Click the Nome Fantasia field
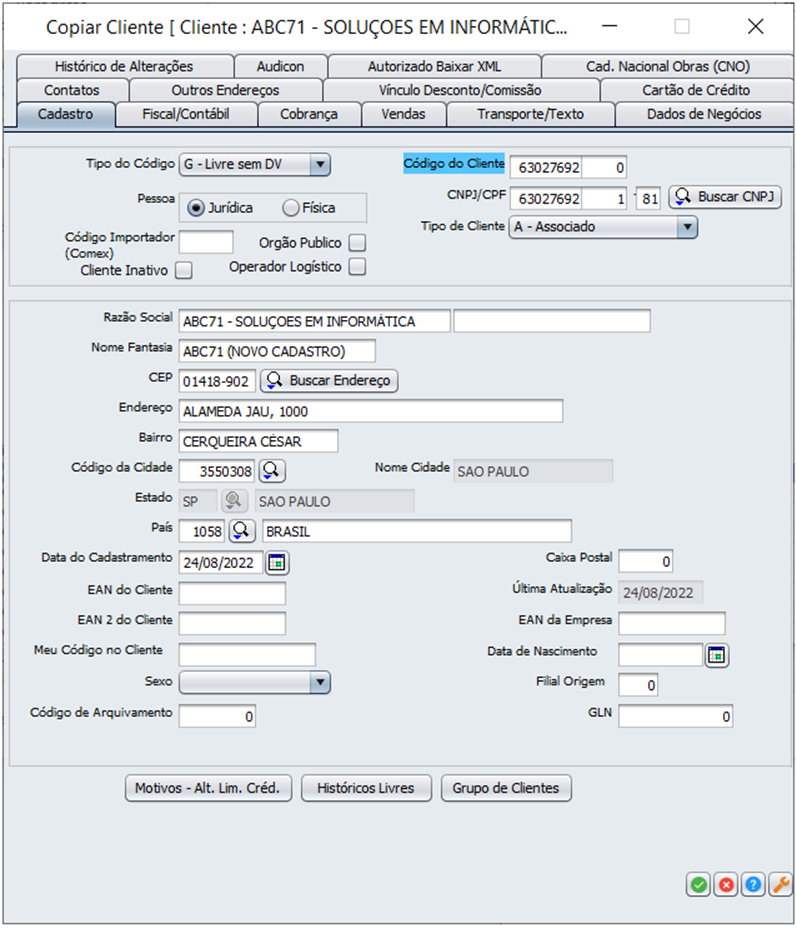The height and width of the screenshot is (928, 797). pyautogui.click(x=277, y=352)
